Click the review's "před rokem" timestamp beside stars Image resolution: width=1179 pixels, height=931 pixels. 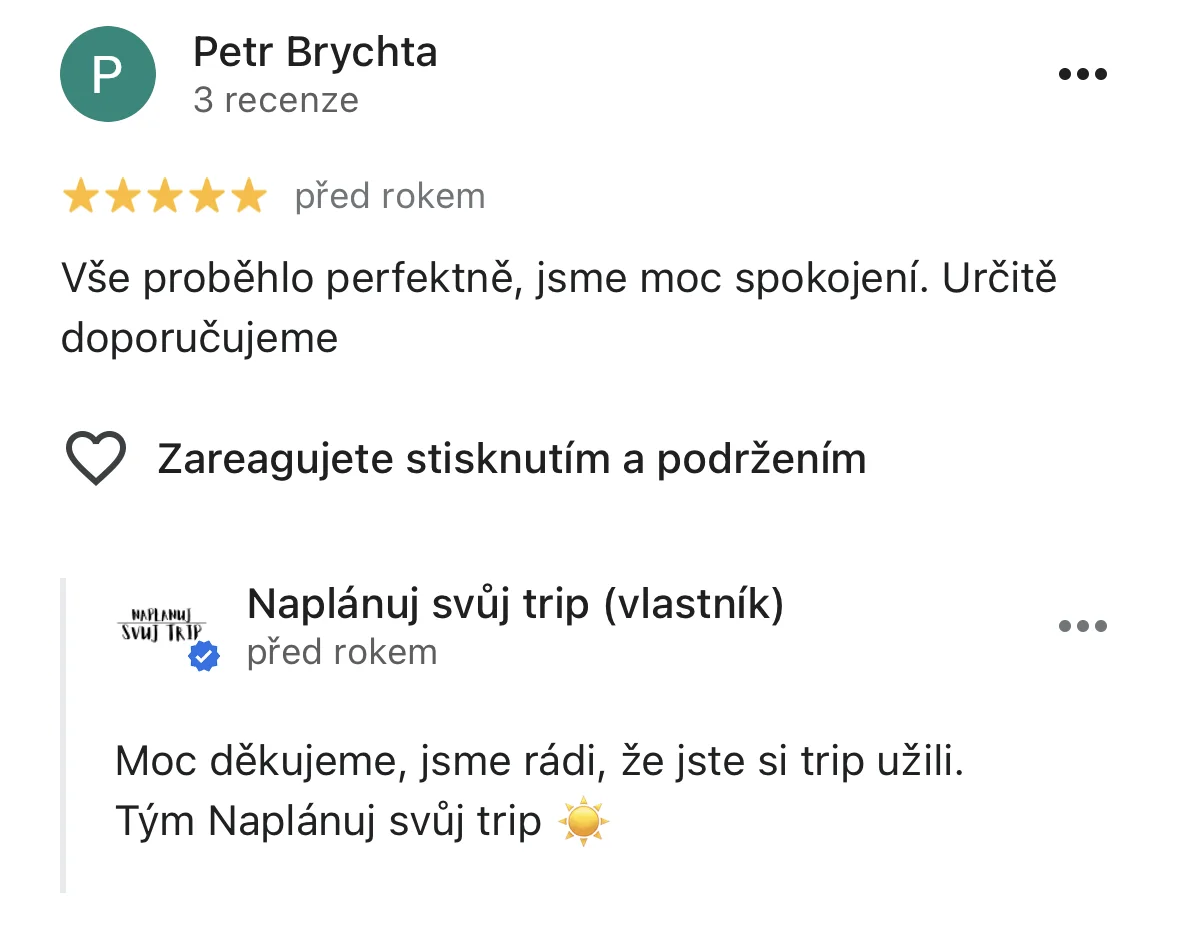click(389, 196)
